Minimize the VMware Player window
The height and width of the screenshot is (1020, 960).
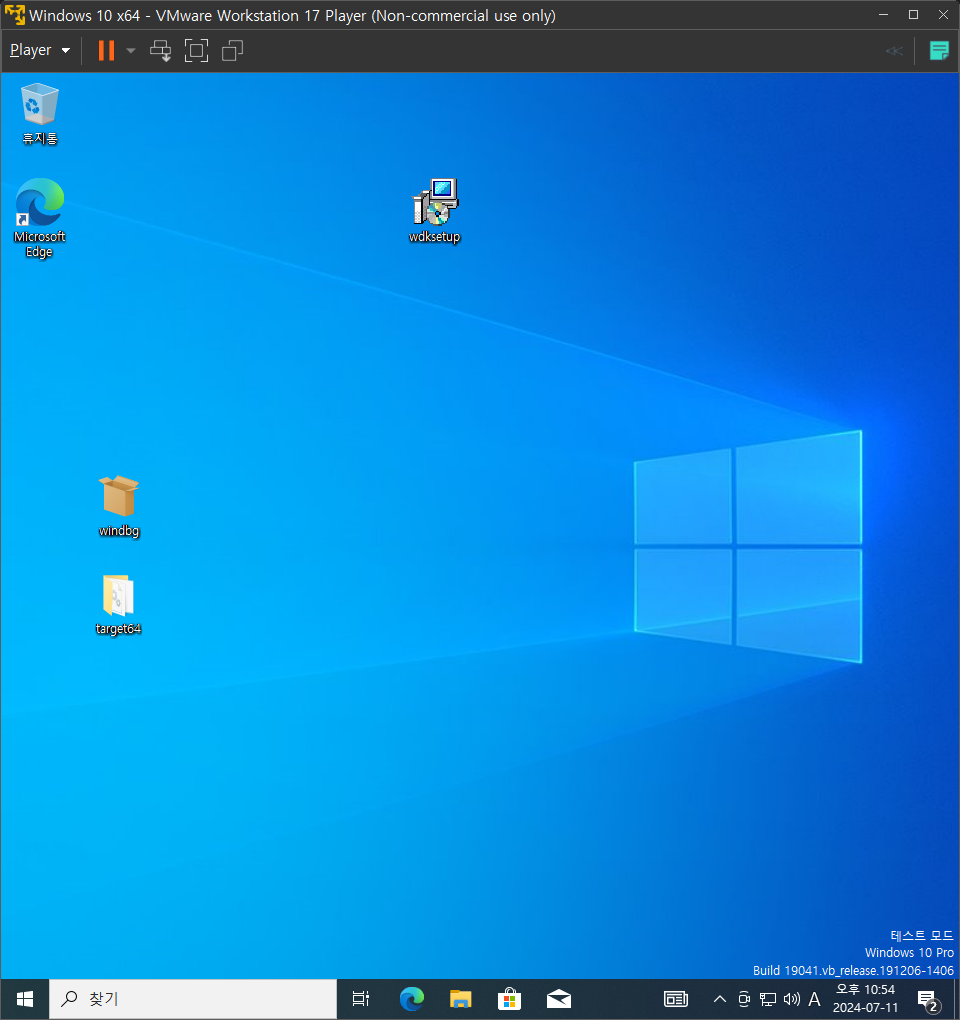[883, 14]
